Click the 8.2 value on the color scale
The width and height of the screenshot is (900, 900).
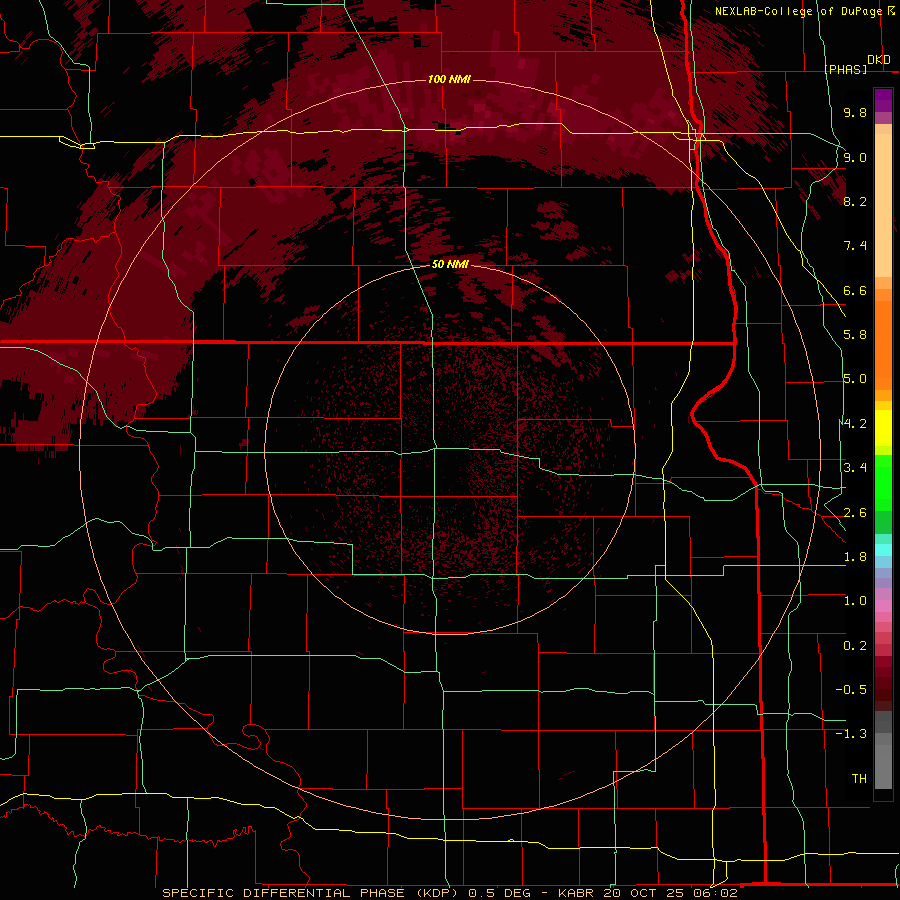(855, 201)
